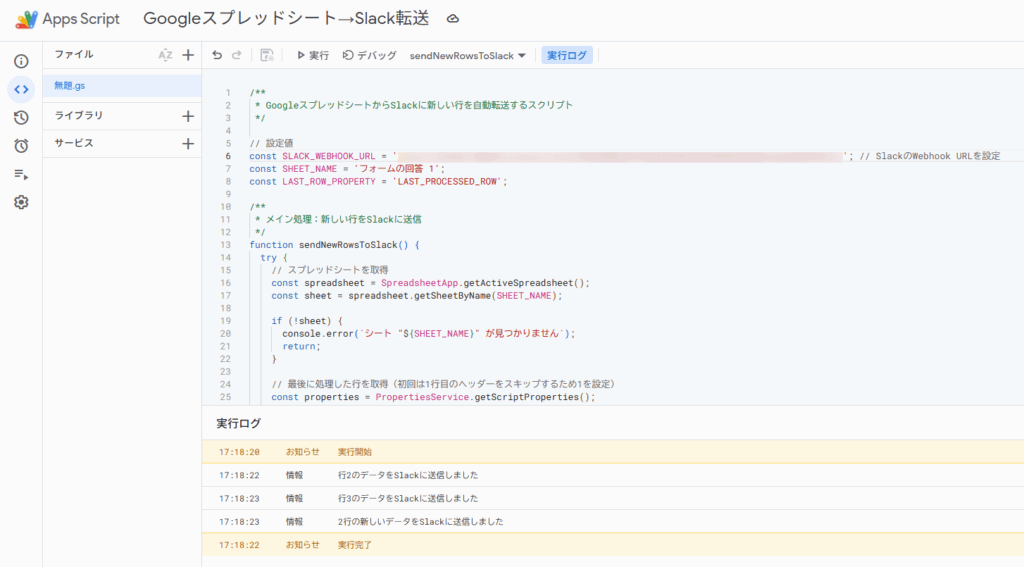Open the sendNewRowsToSlack function dropdown
This screenshot has height=567, width=1024.
tap(468, 56)
